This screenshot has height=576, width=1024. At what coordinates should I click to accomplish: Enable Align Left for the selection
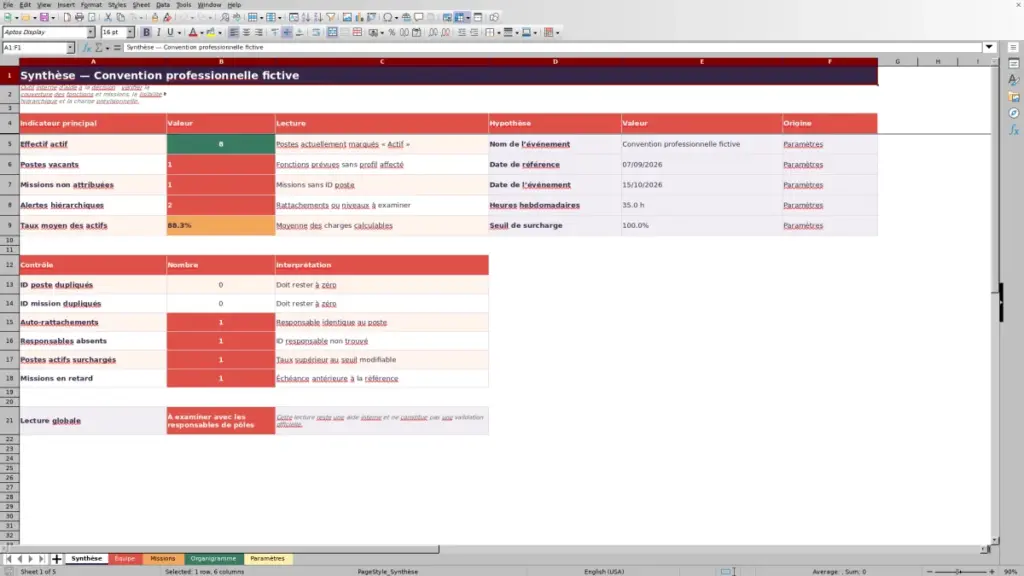pyautogui.click(x=234, y=33)
